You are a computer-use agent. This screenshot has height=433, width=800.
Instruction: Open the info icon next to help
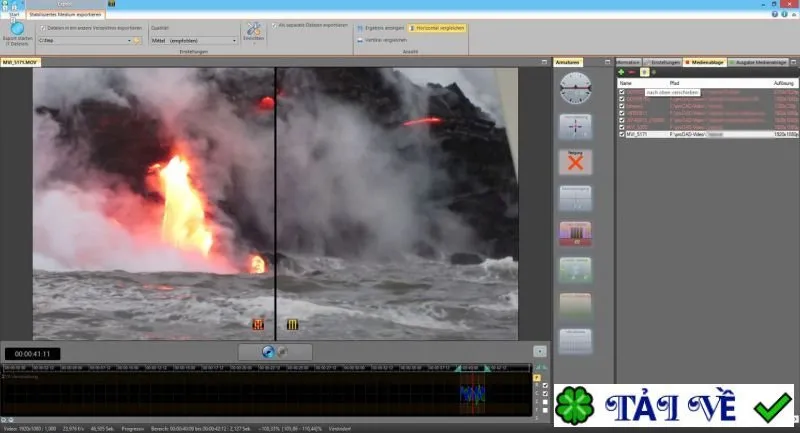784,14
